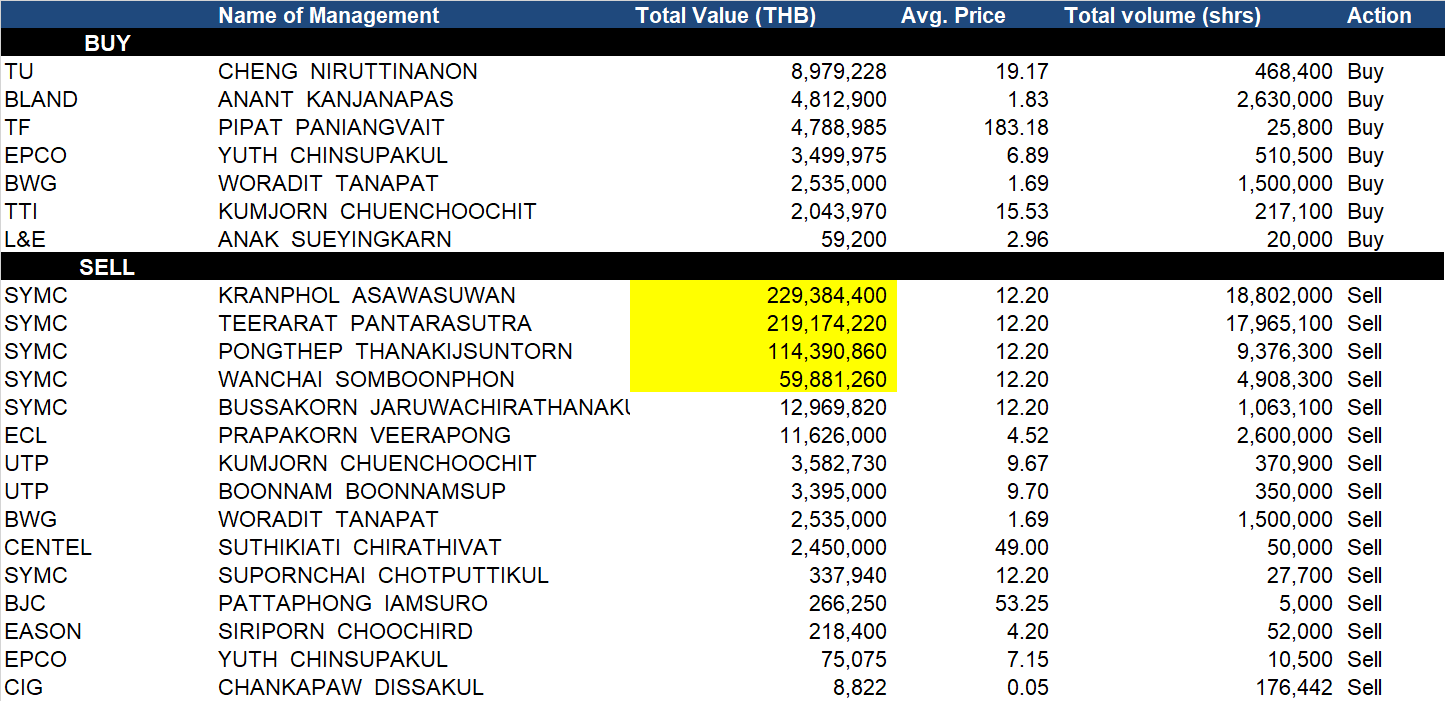
Task: Select the value 8,979,228
Action: pyautogui.click(x=838, y=71)
